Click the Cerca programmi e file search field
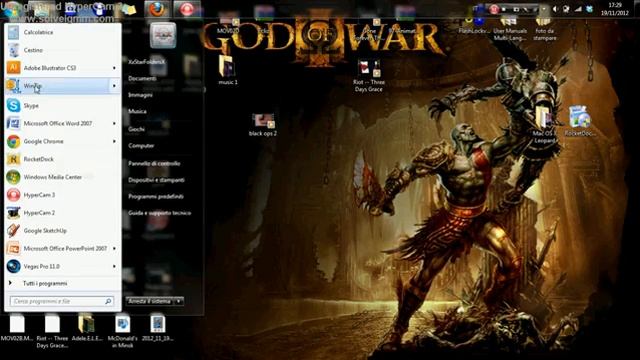 coord(62,301)
